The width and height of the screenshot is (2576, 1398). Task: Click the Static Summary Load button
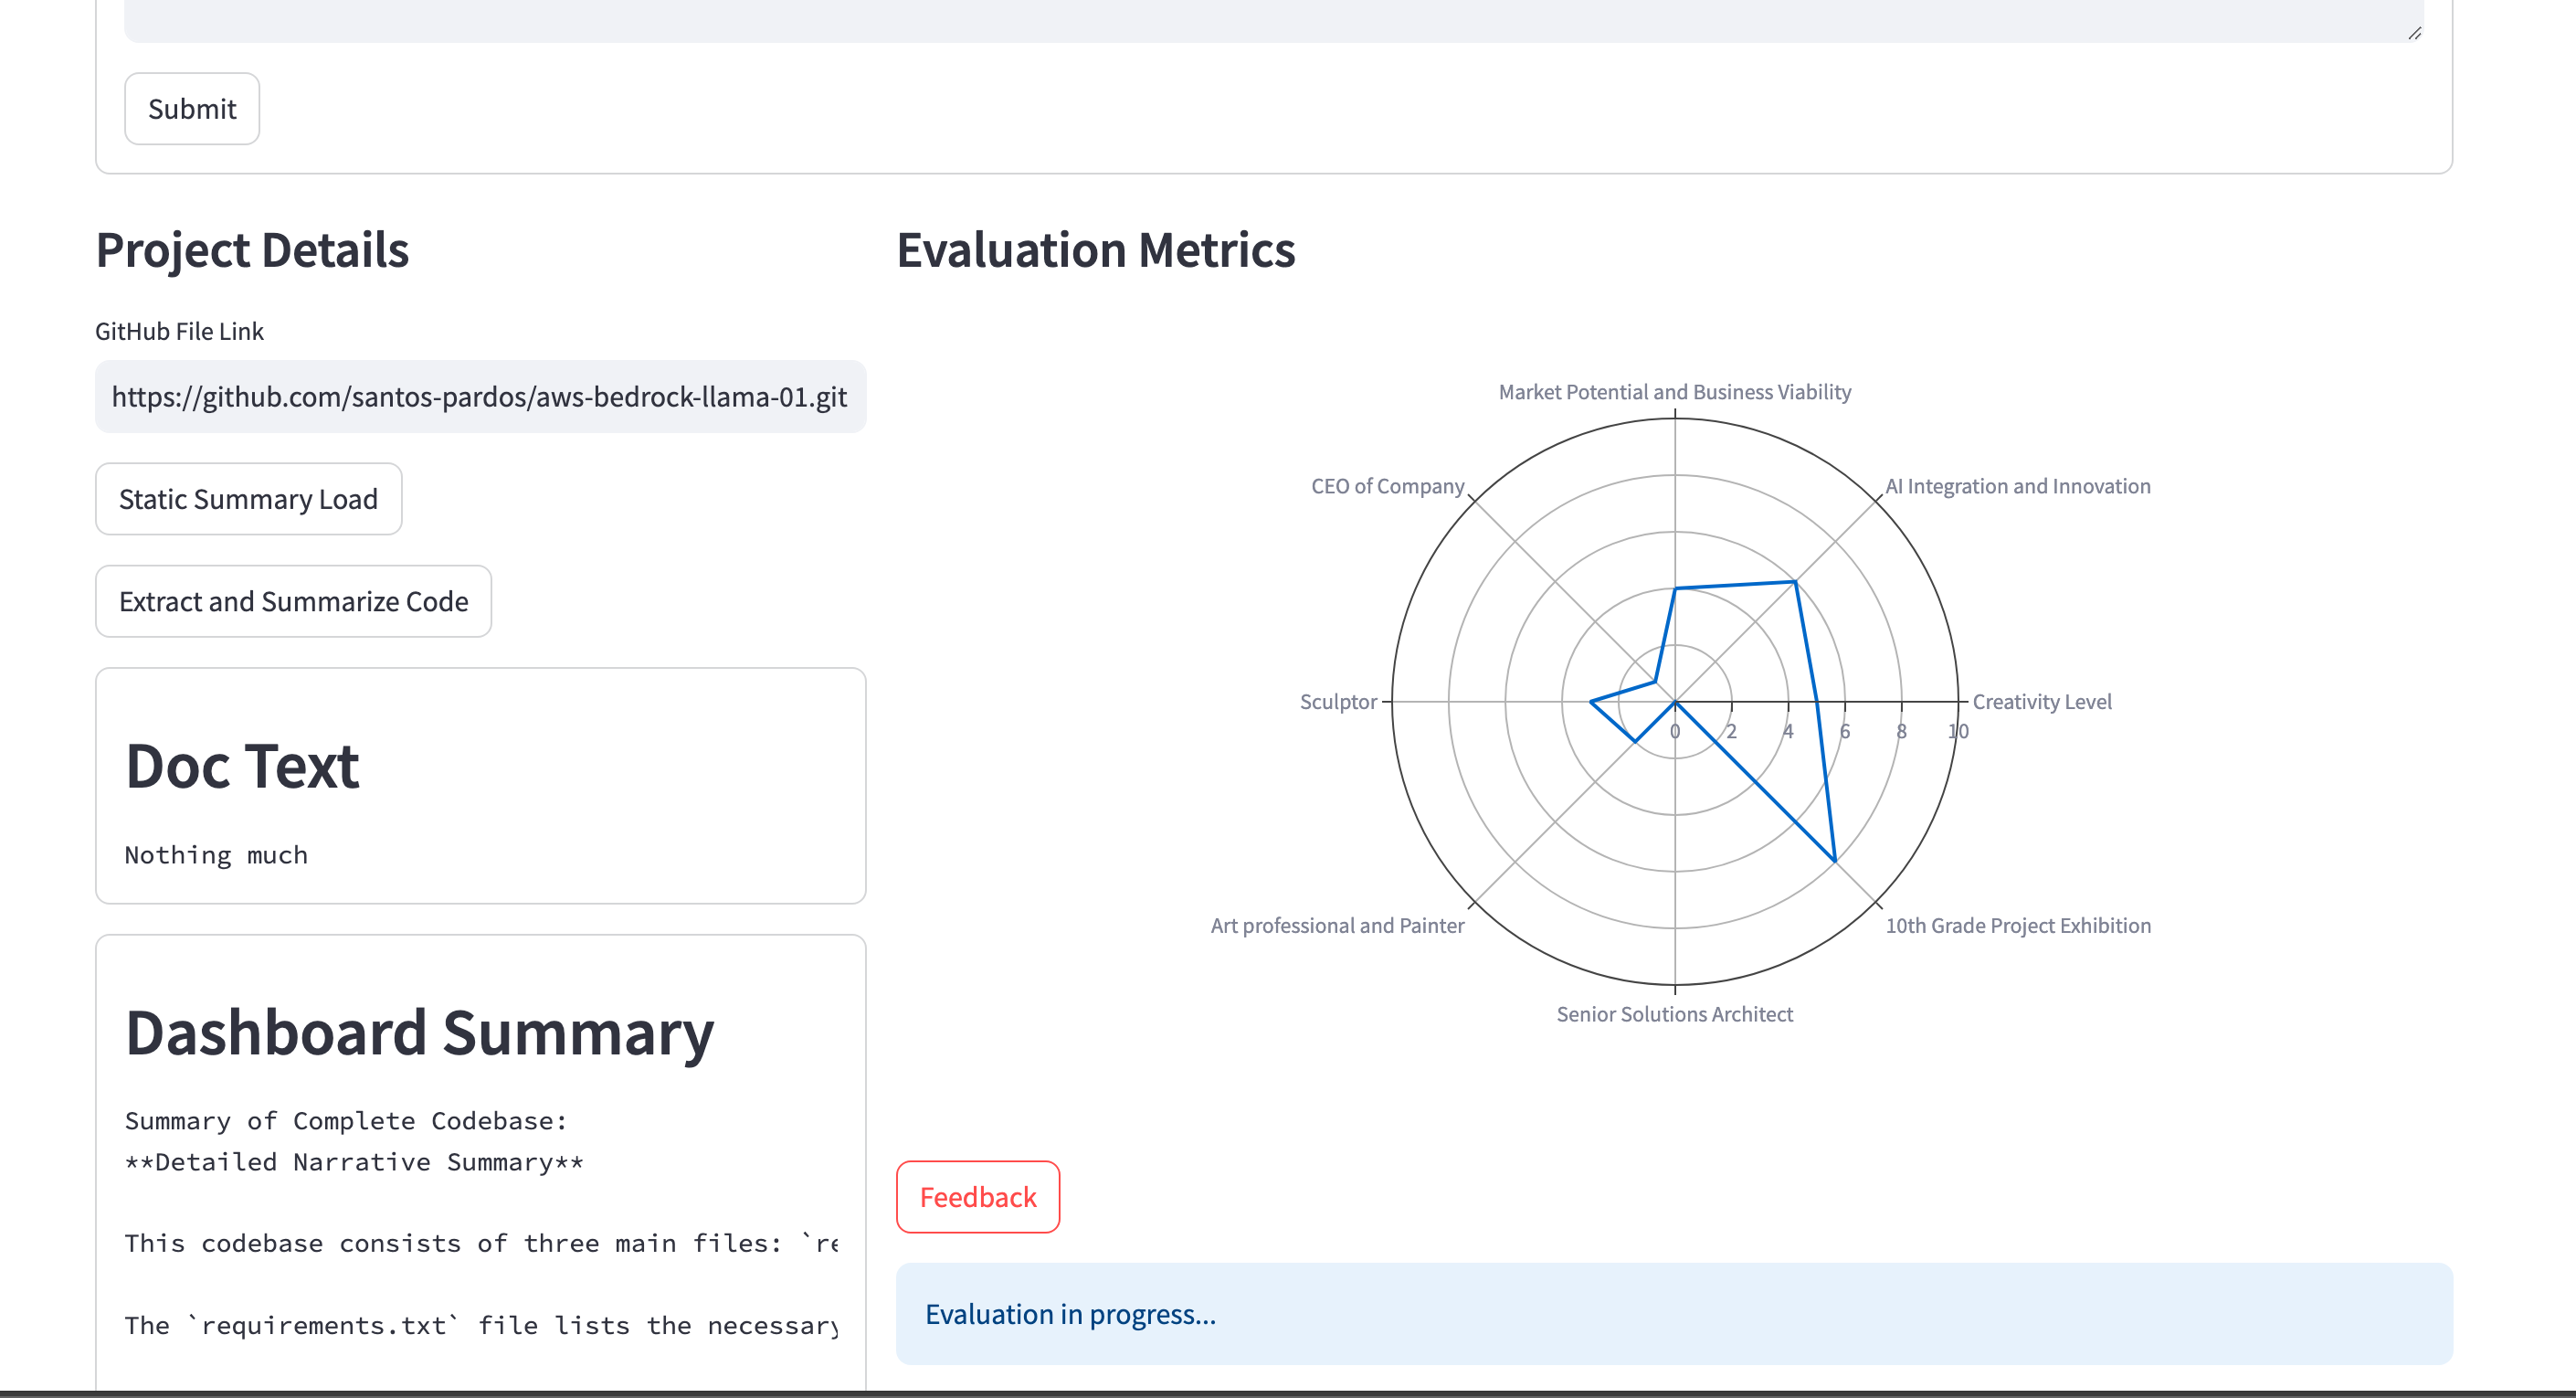(x=248, y=499)
